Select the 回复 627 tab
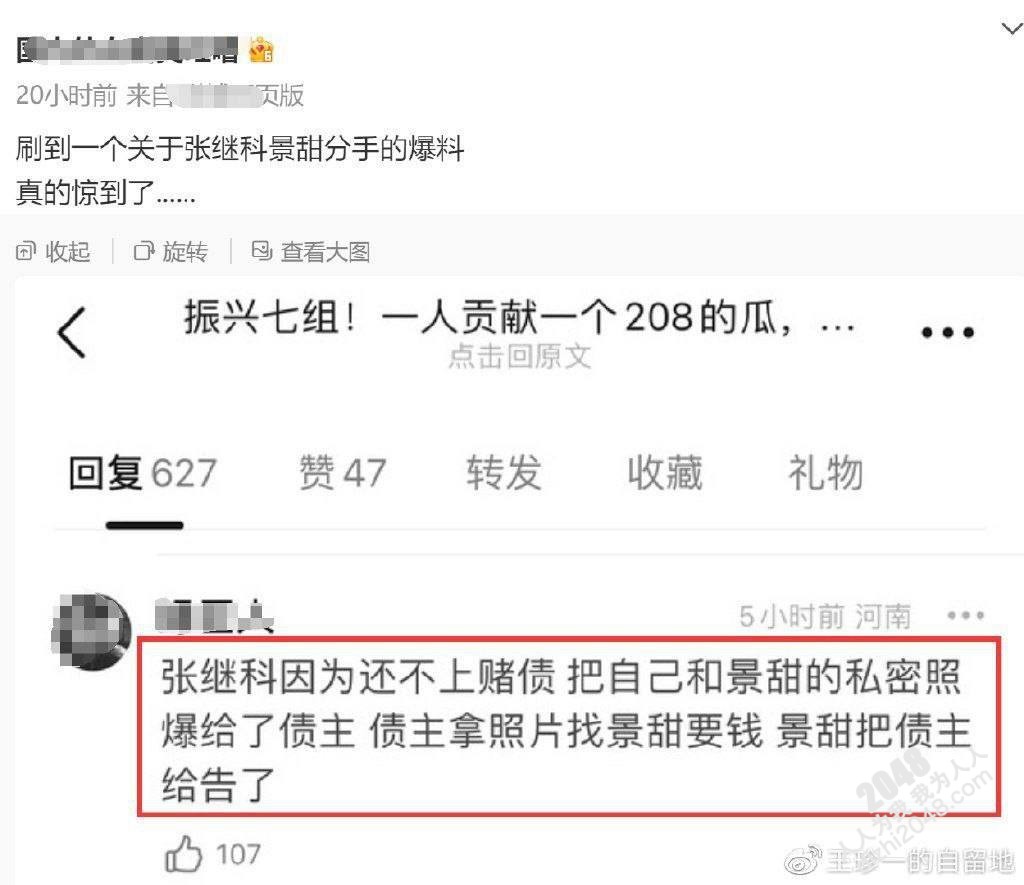Image resolution: width=1024 pixels, height=885 pixels. (x=142, y=472)
